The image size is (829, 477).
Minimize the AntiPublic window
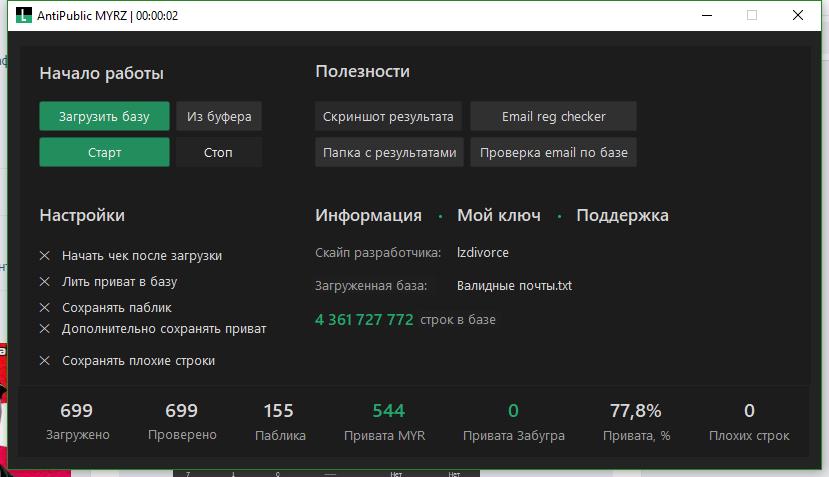click(x=706, y=16)
